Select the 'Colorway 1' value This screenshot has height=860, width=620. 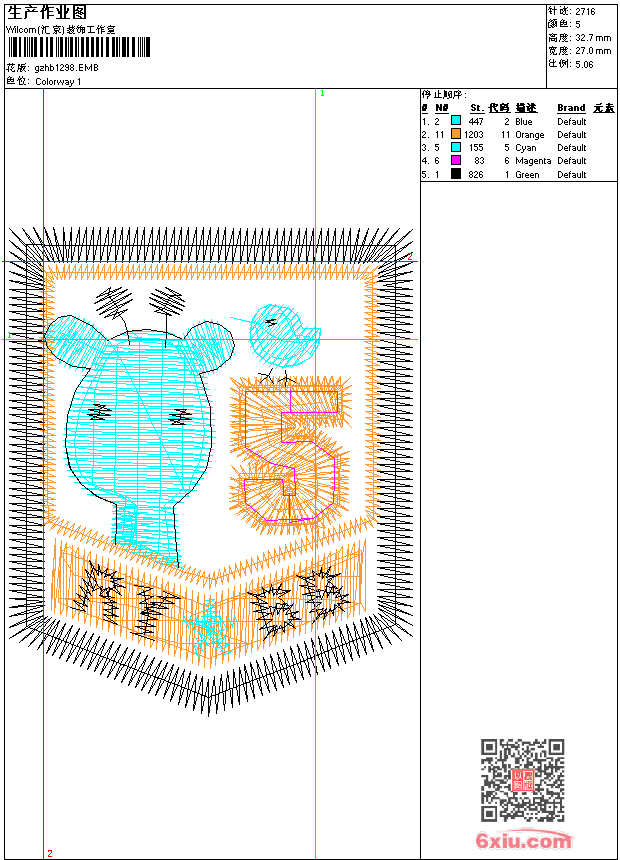[58, 82]
